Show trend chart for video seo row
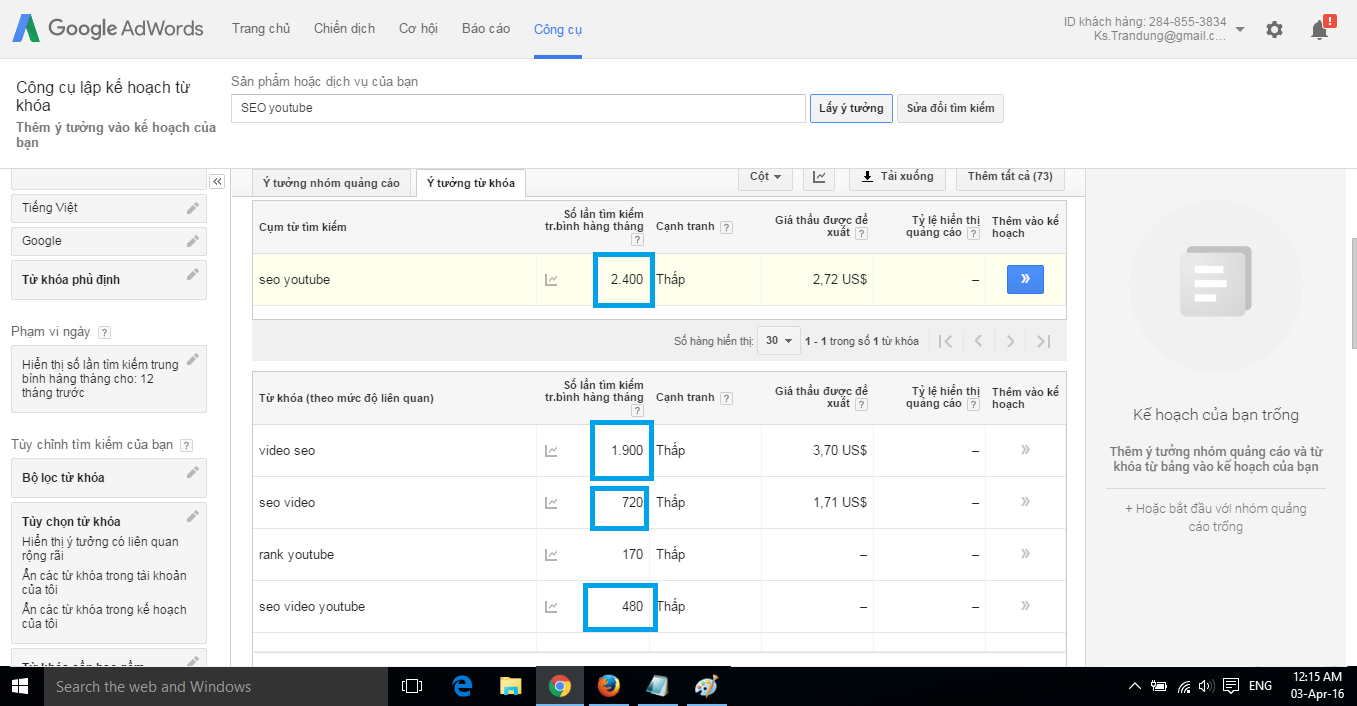 coord(551,451)
